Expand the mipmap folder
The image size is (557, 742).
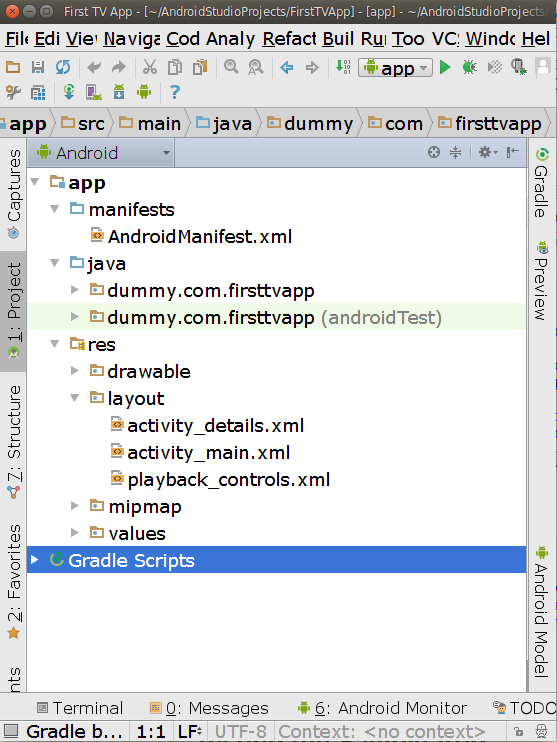pyautogui.click(x=74, y=506)
